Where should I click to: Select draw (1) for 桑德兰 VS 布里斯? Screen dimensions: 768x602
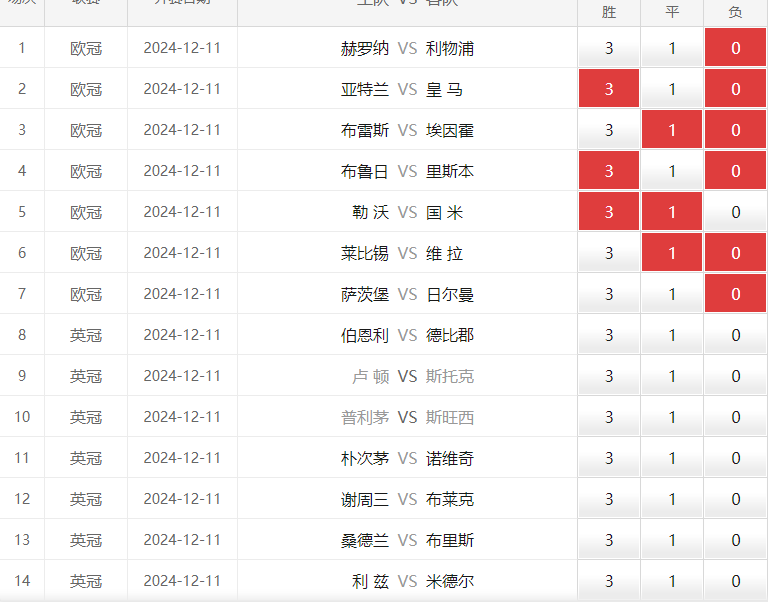672,540
